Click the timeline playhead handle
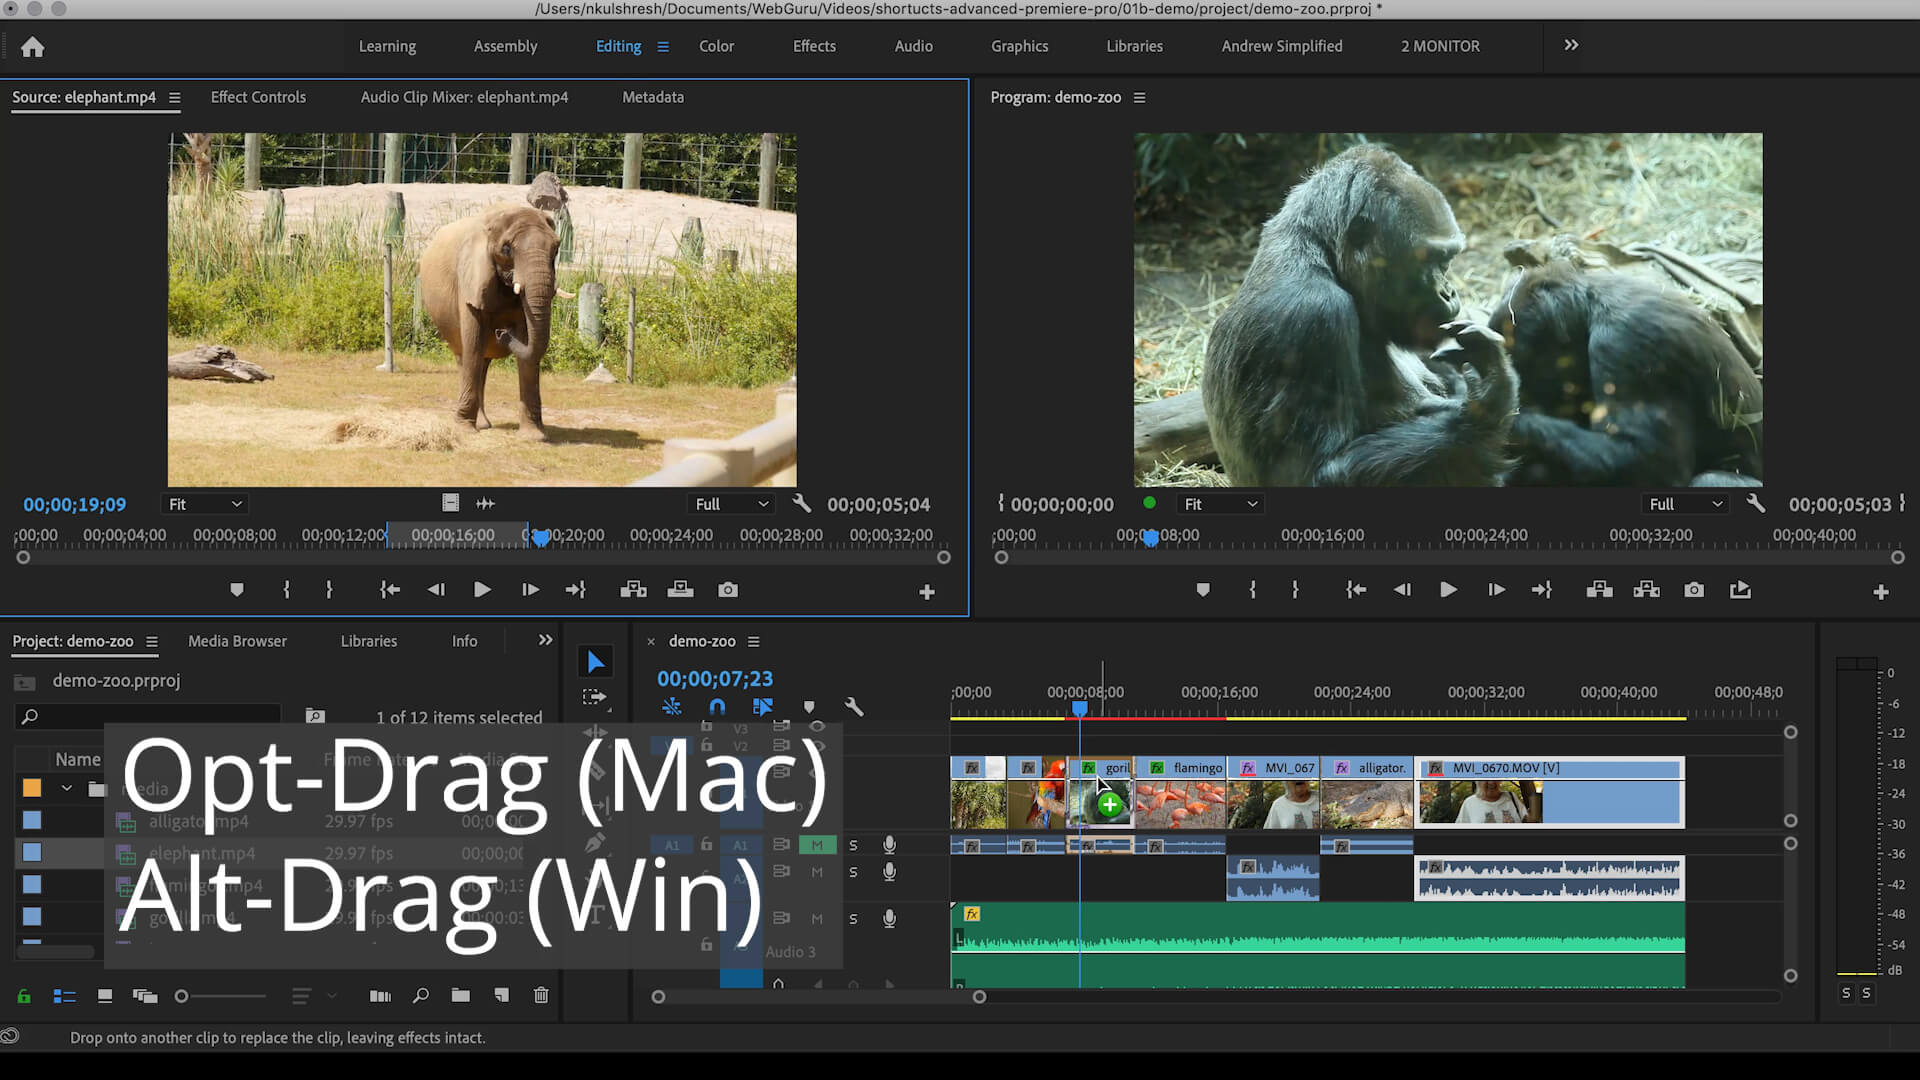 [x=1080, y=708]
